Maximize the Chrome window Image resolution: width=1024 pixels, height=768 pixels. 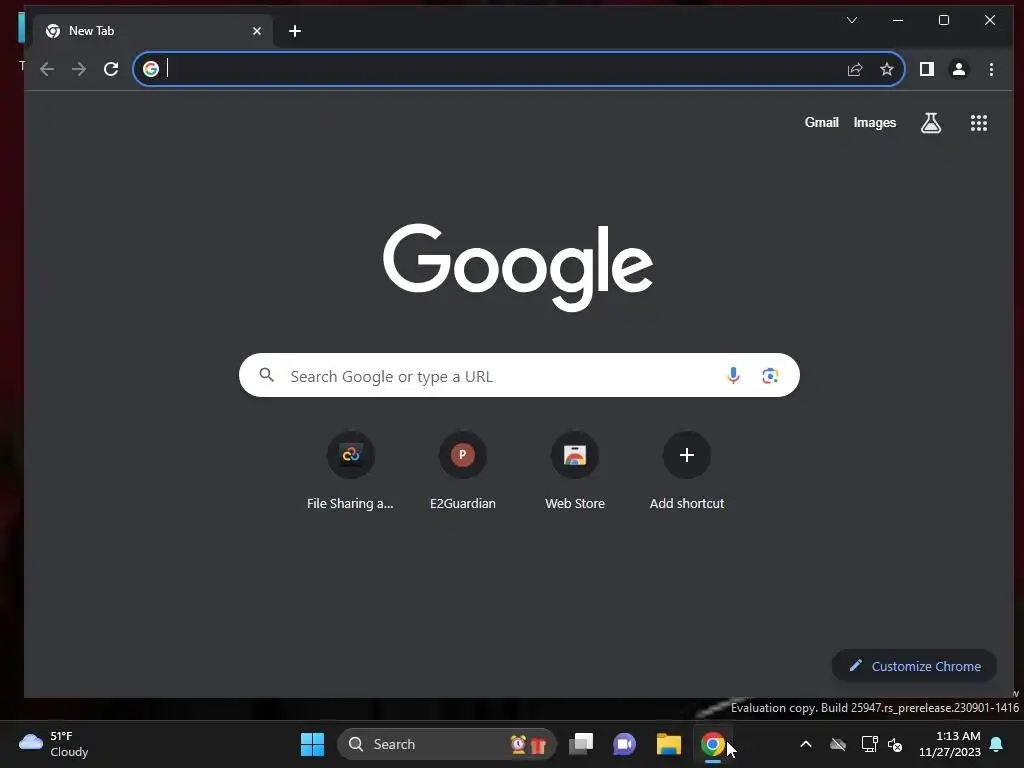click(944, 20)
